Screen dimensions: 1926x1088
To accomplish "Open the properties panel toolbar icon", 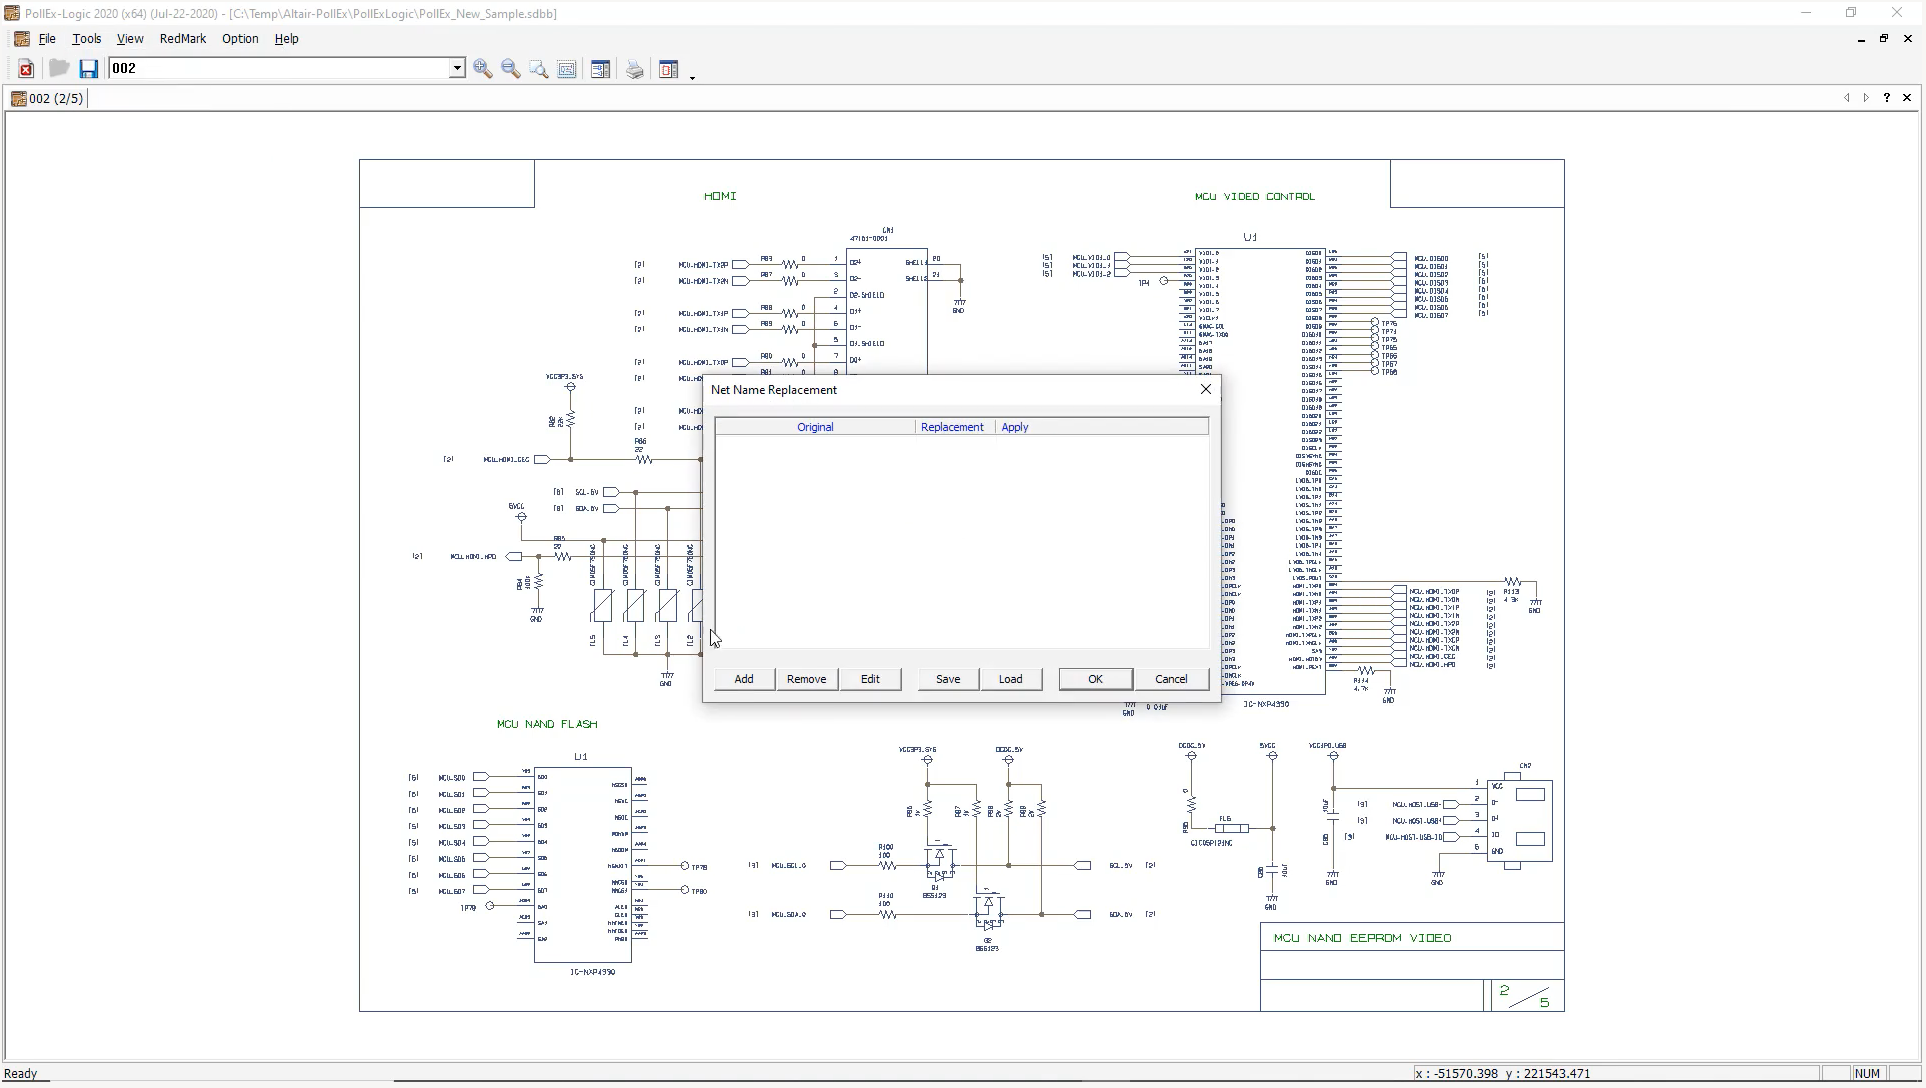I will (x=601, y=69).
